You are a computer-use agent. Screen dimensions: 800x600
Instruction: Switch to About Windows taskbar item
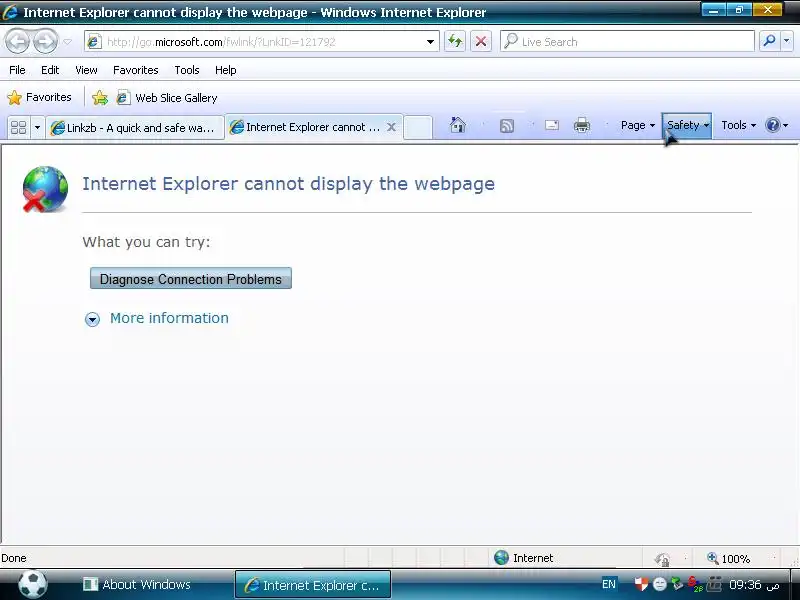click(137, 584)
